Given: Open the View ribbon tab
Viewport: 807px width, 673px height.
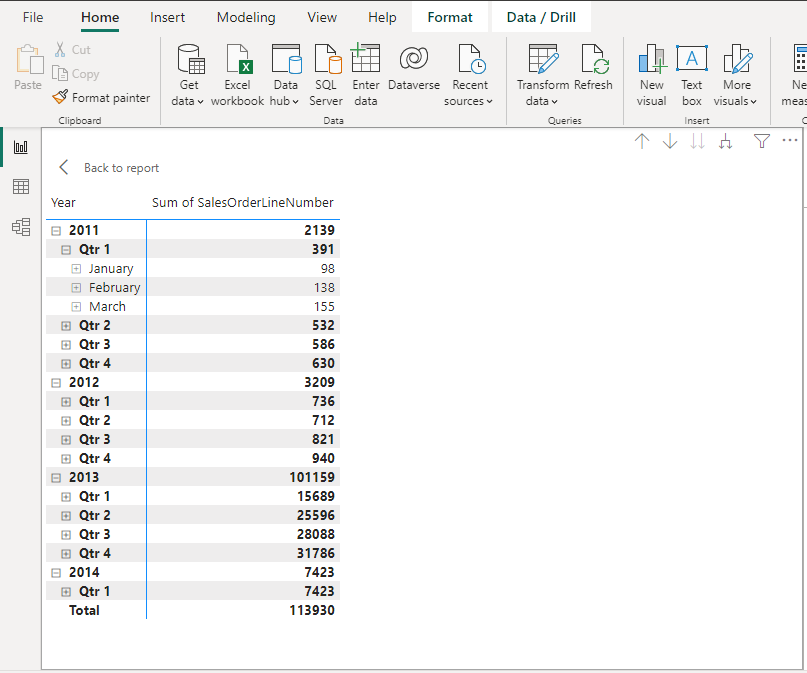Looking at the screenshot, I should pyautogui.click(x=322, y=17).
